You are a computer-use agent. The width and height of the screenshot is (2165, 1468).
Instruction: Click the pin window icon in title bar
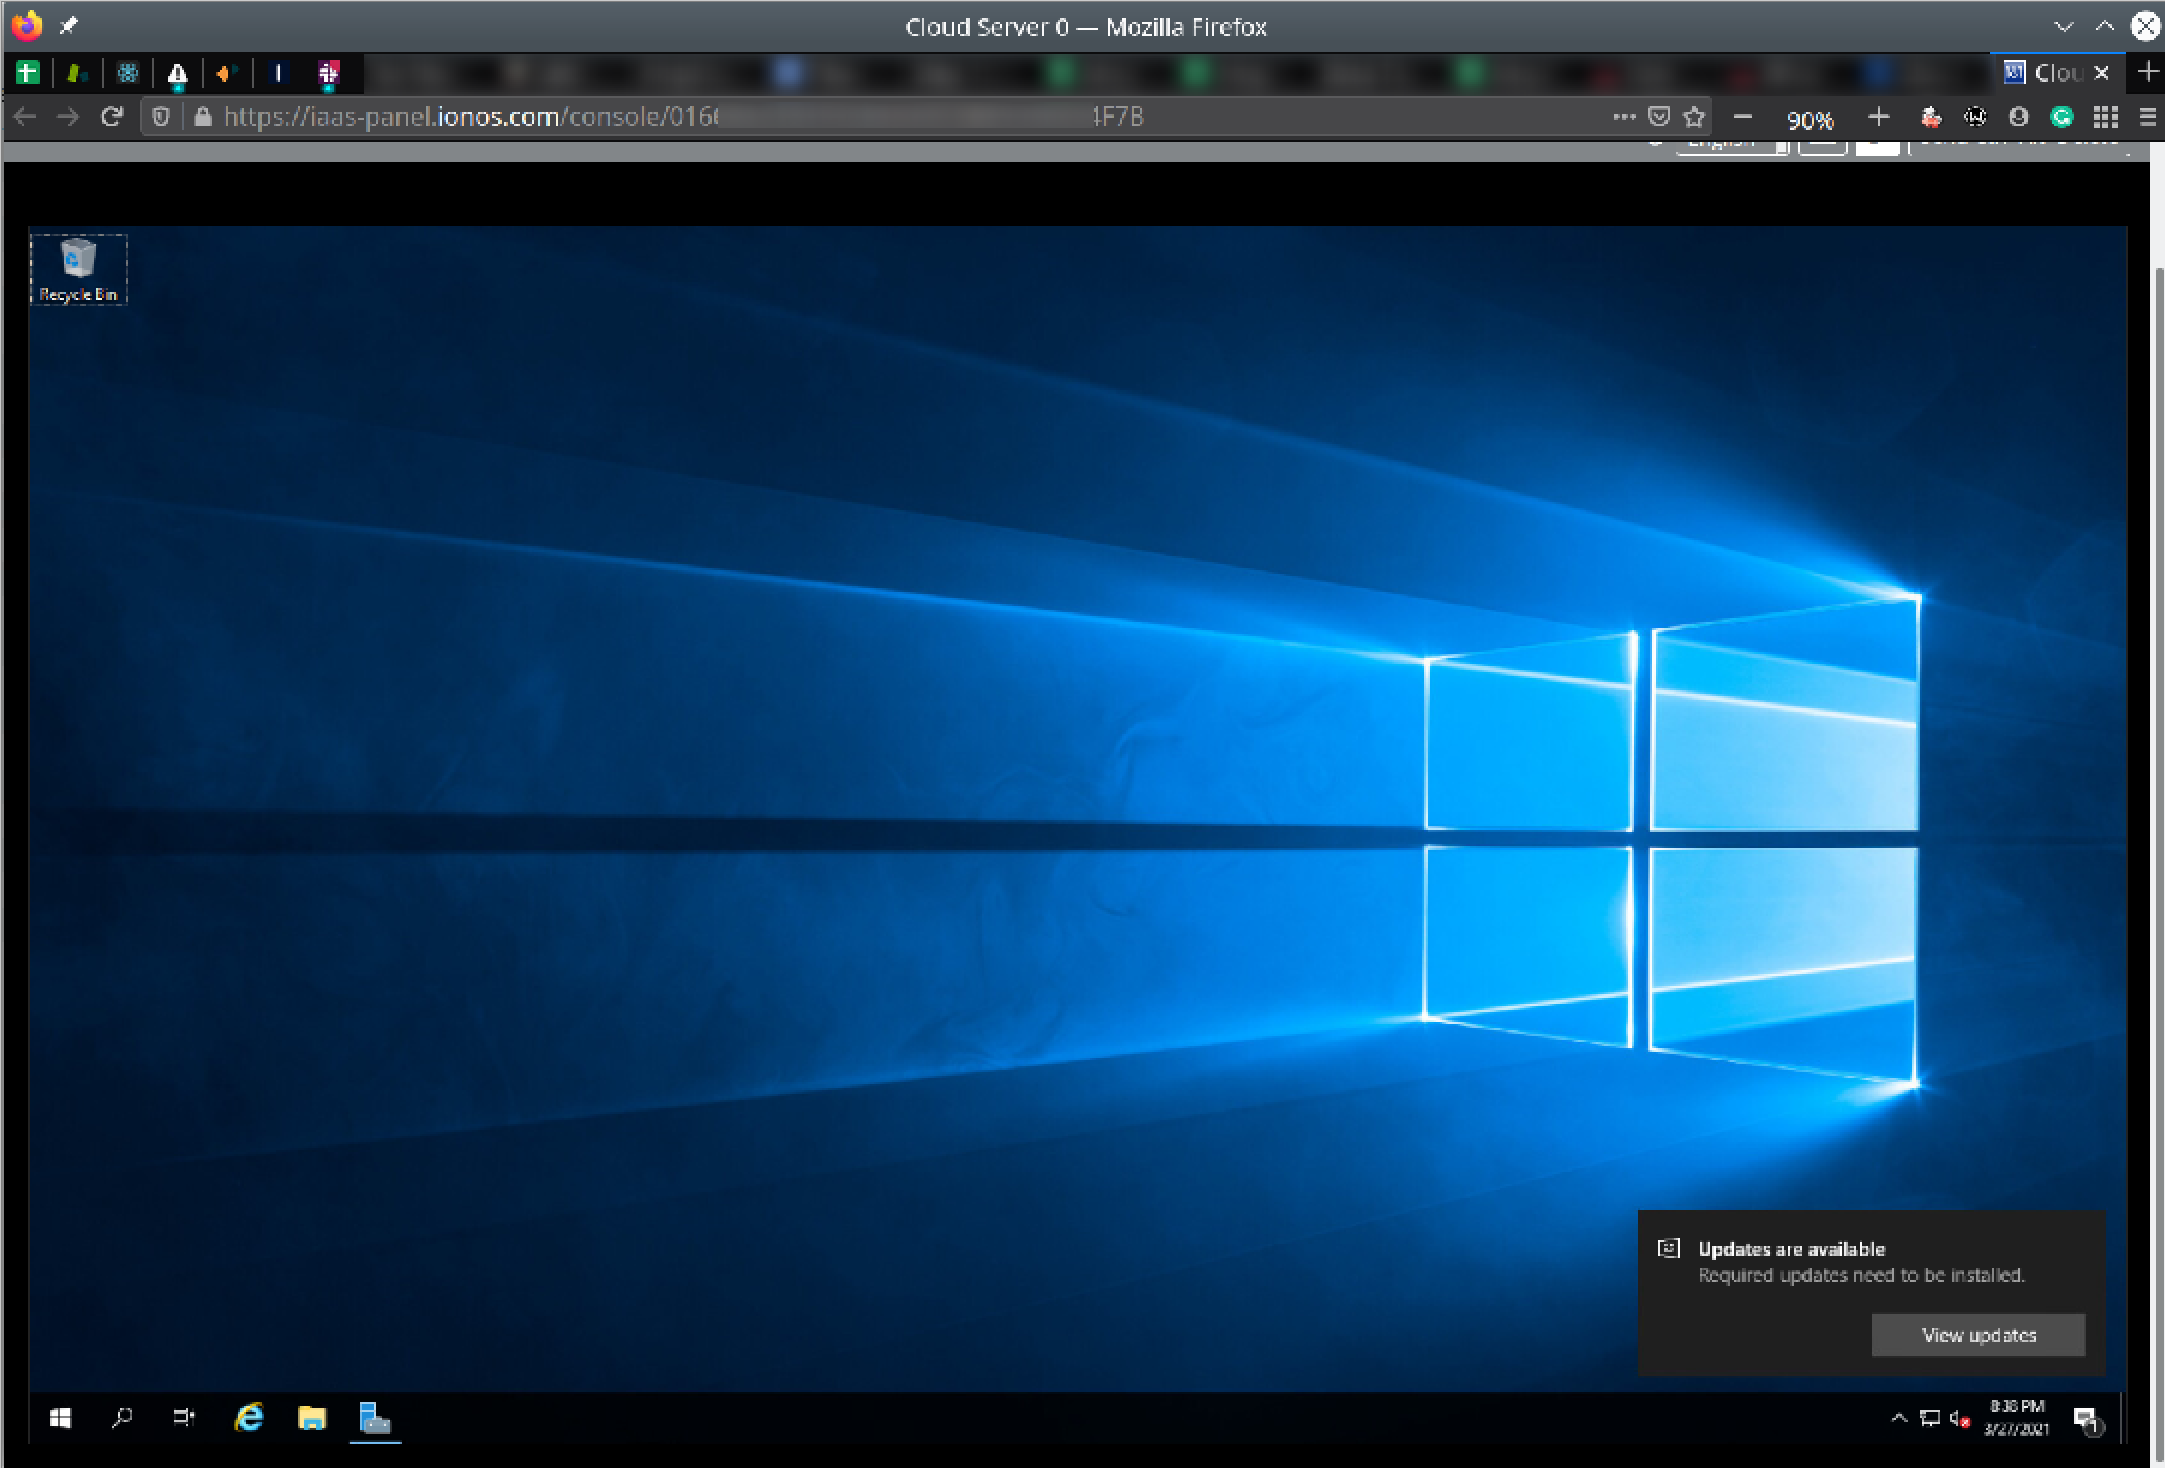click(69, 26)
